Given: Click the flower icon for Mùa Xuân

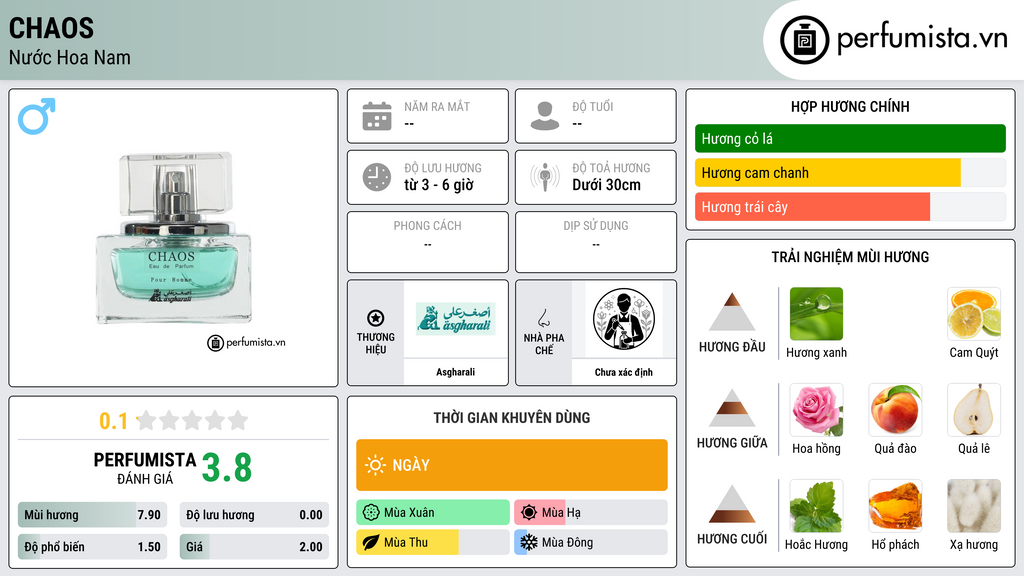Looking at the screenshot, I should tap(371, 512).
